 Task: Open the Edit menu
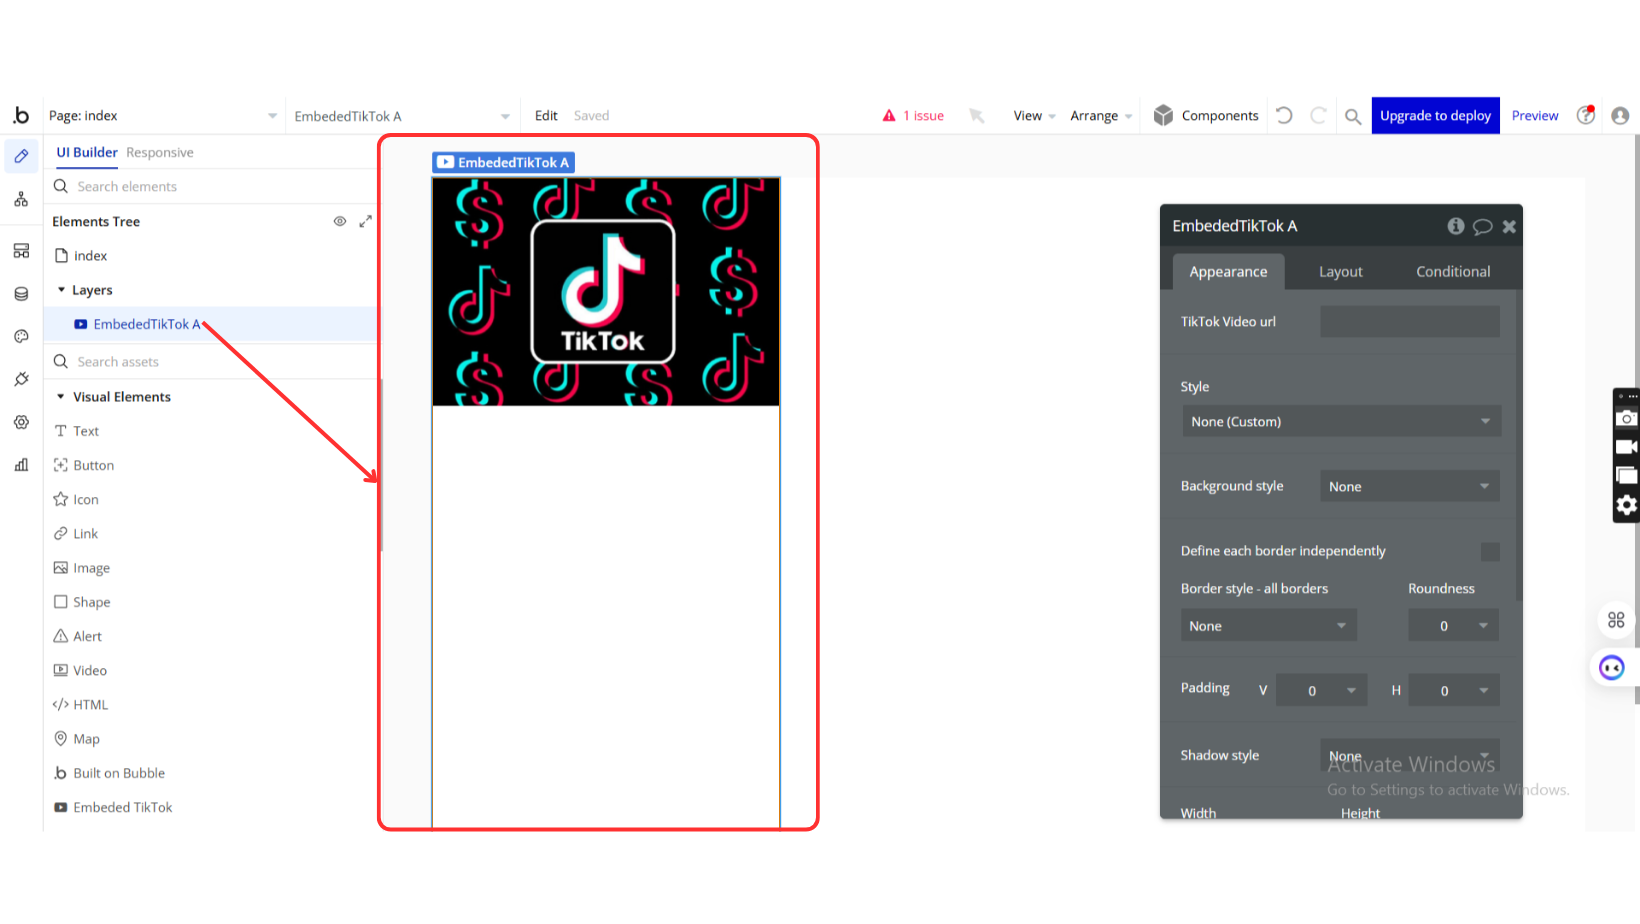[546, 116]
